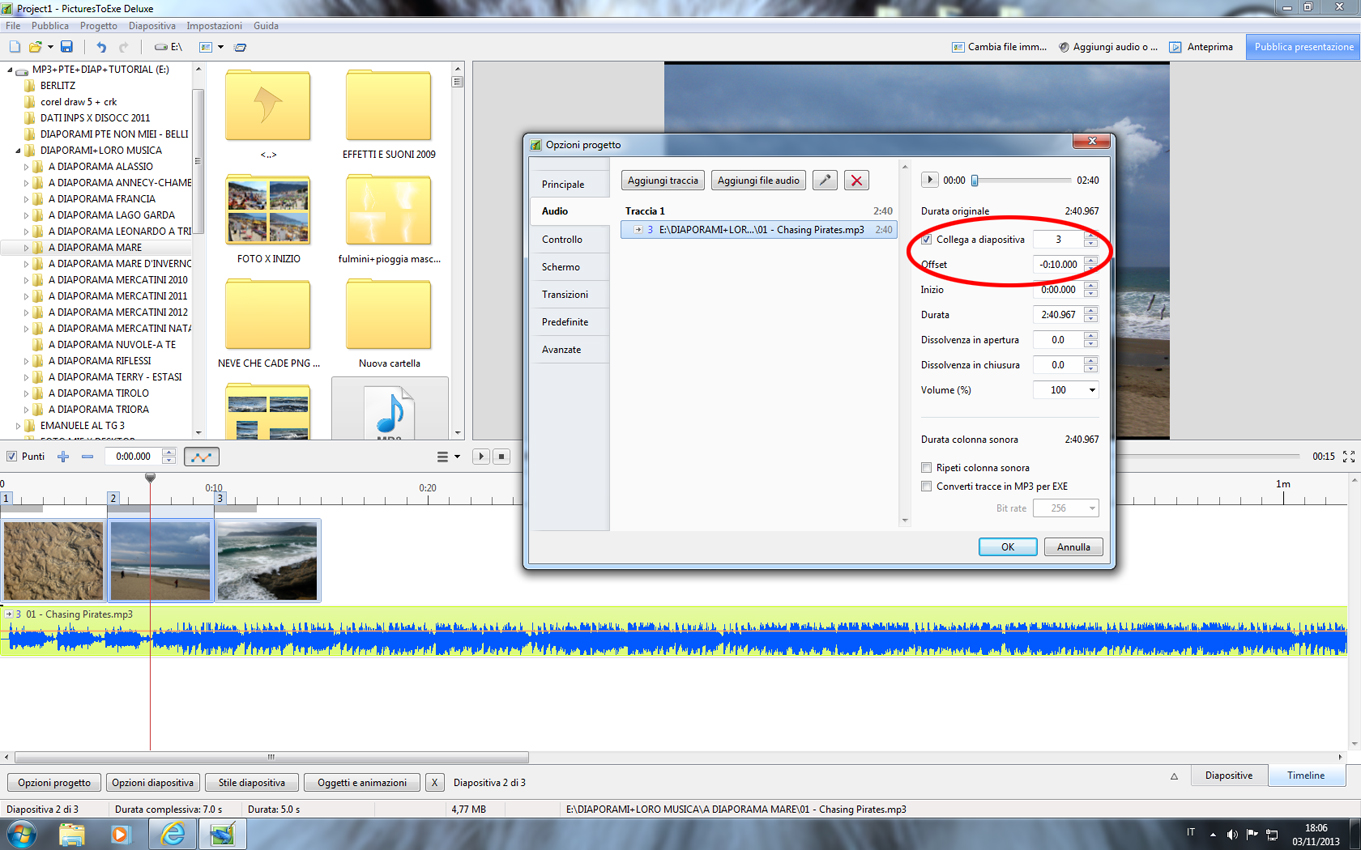Image resolution: width=1361 pixels, height=850 pixels.
Task: Click the blue Save project icon in toolbar
Action: point(67,47)
